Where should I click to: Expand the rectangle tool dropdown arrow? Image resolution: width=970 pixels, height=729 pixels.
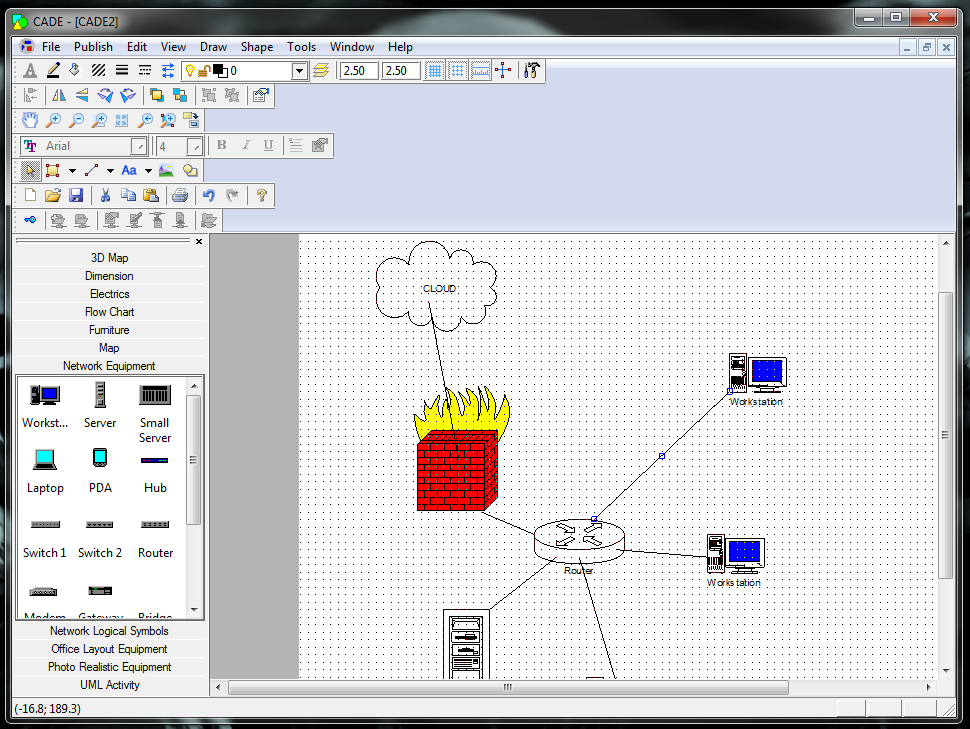click(x=72, y=171)
